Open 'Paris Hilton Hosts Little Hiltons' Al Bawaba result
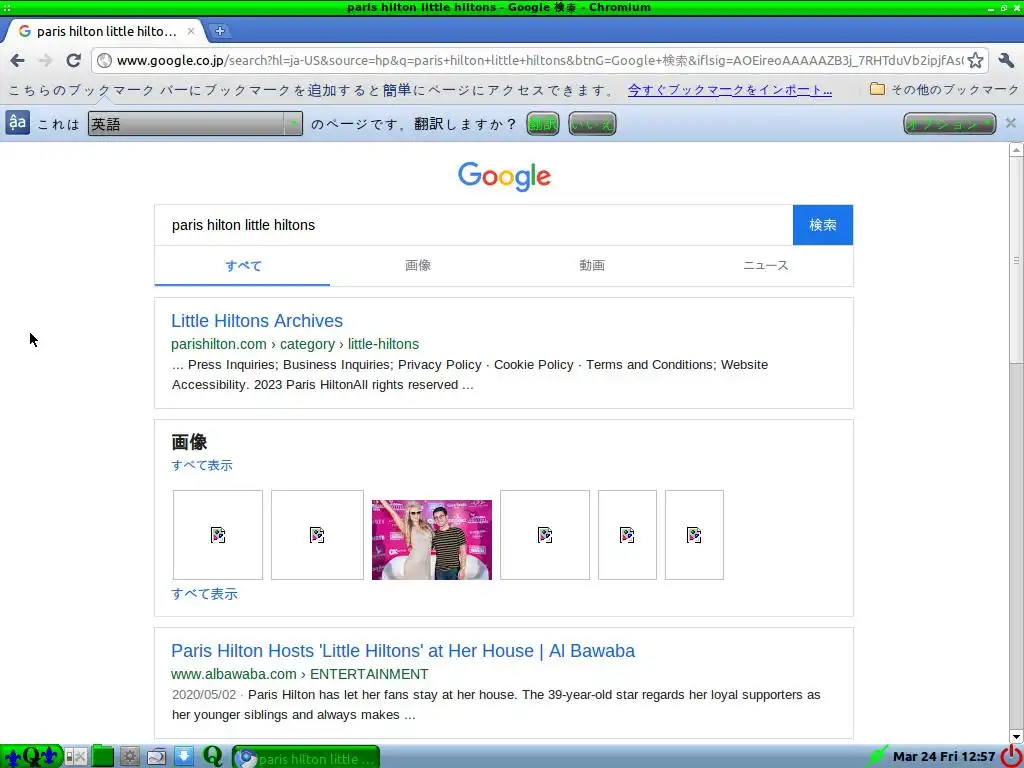 tap(403, 650)
